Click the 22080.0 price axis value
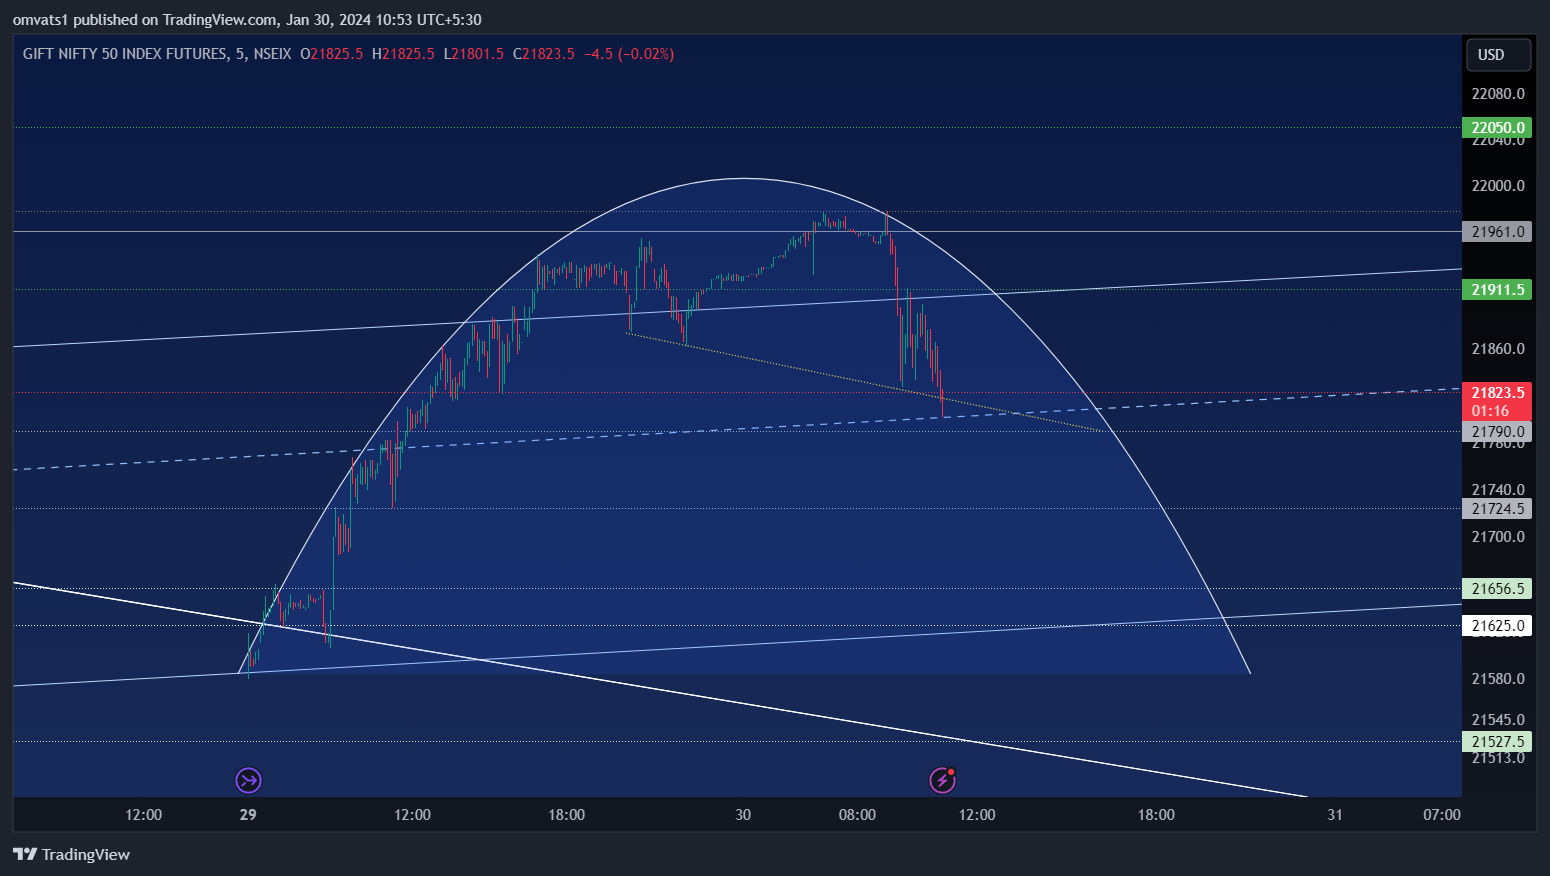1550x876 pixels. tap(1498, 94)
